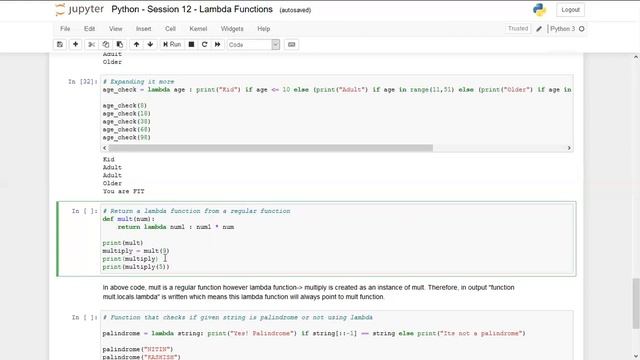Image resolution: width=640 pixels, height=360 pixels.
Task: Click the page vertical scrollbar thumb
Action: 636,303
